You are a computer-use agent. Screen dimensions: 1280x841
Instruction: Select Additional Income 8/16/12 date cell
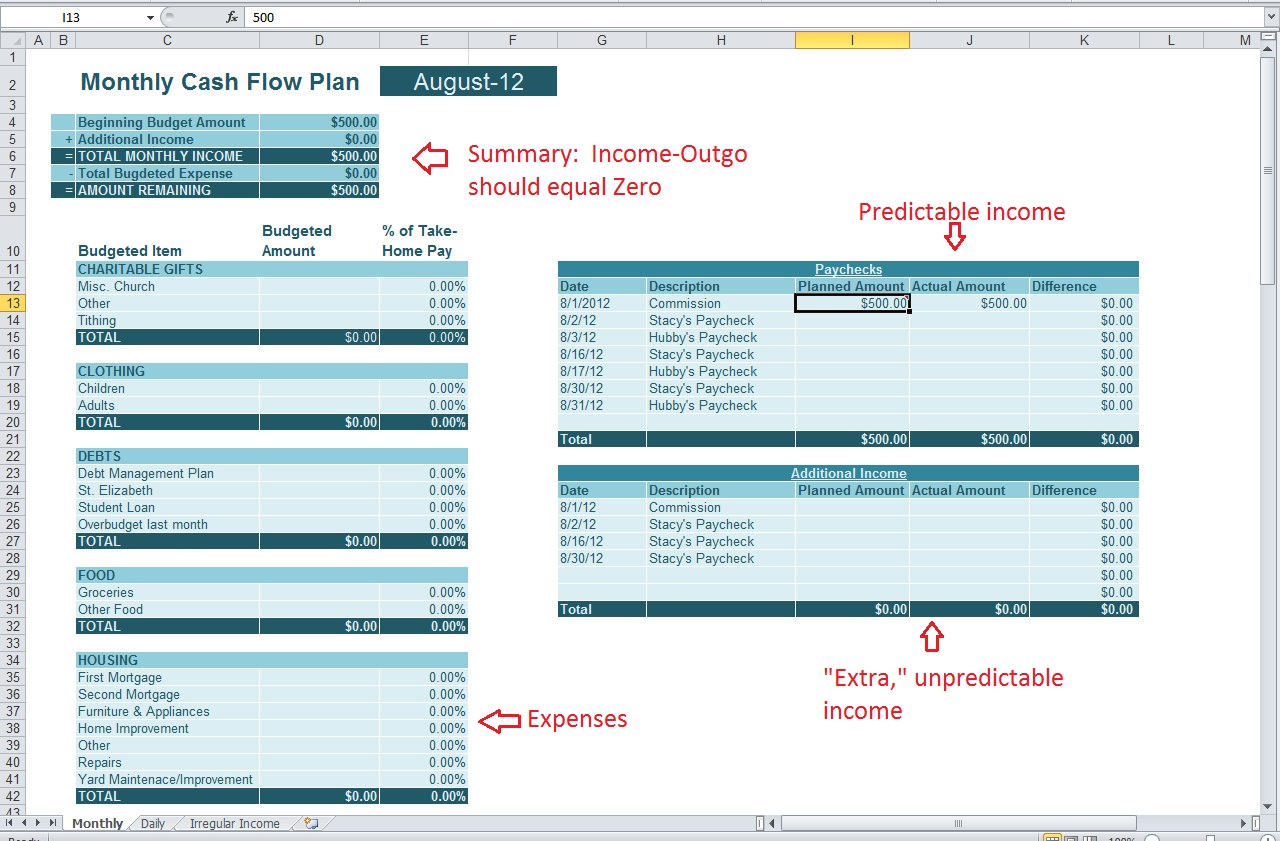tap(602, 541)
